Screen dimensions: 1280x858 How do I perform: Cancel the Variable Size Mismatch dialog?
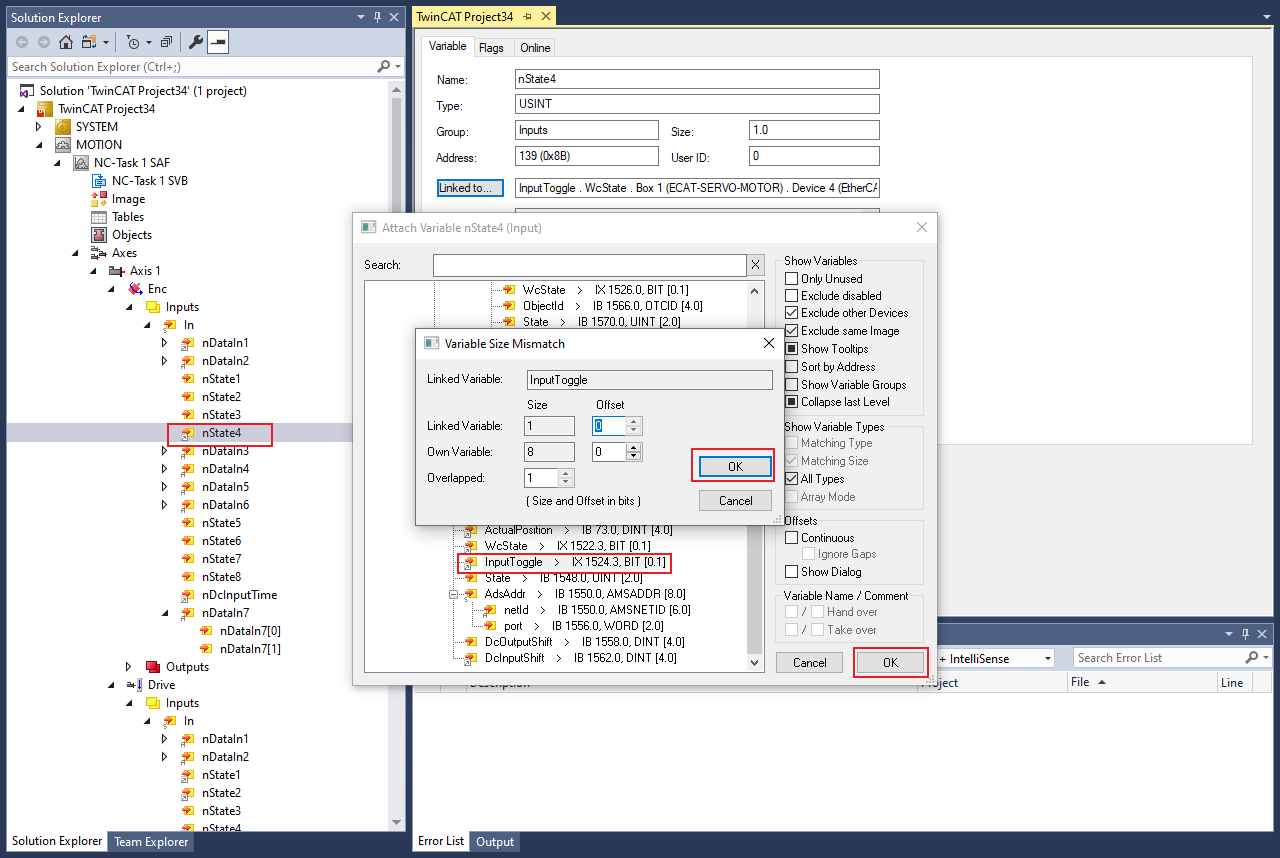735,501
